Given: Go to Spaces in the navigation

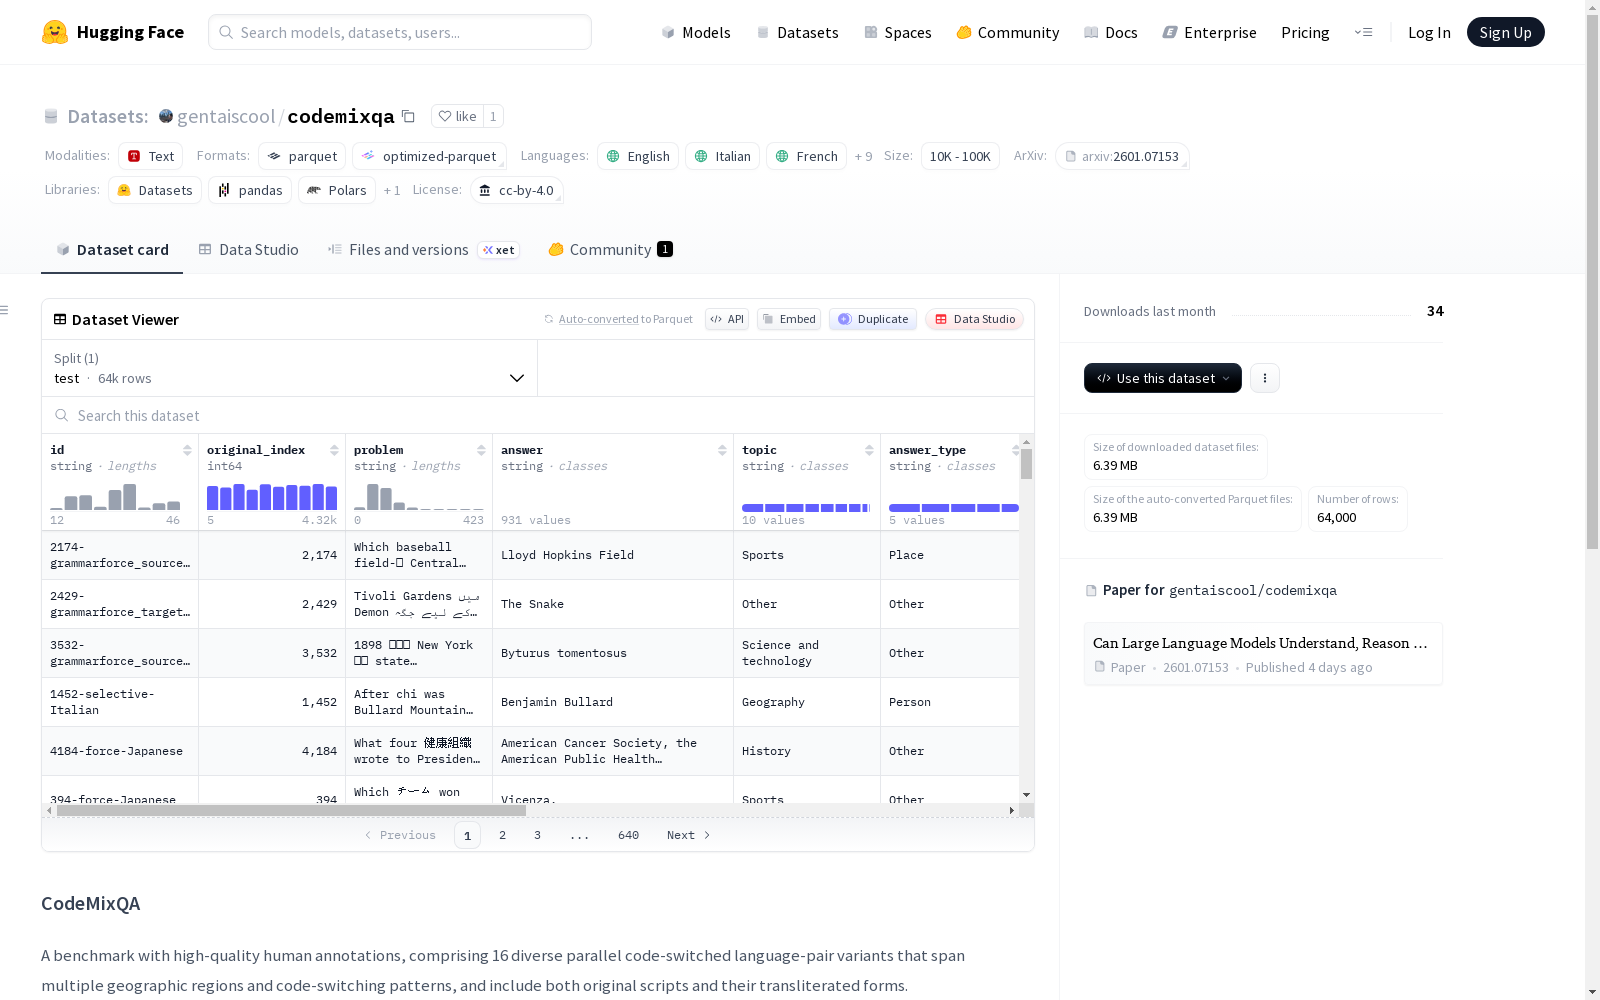Looking at the screenshot, I should pos(898,32).
